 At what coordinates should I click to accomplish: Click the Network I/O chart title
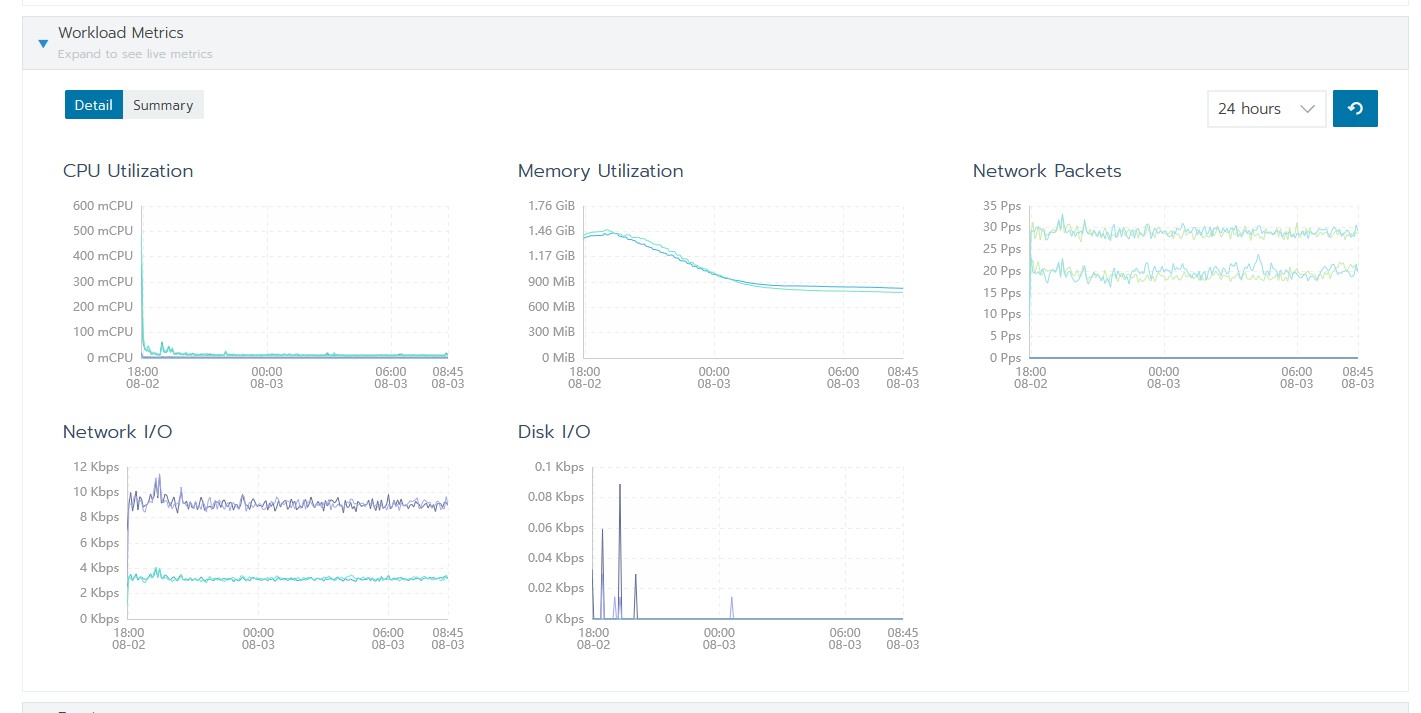pyautogui.click(x=117, y=432)
